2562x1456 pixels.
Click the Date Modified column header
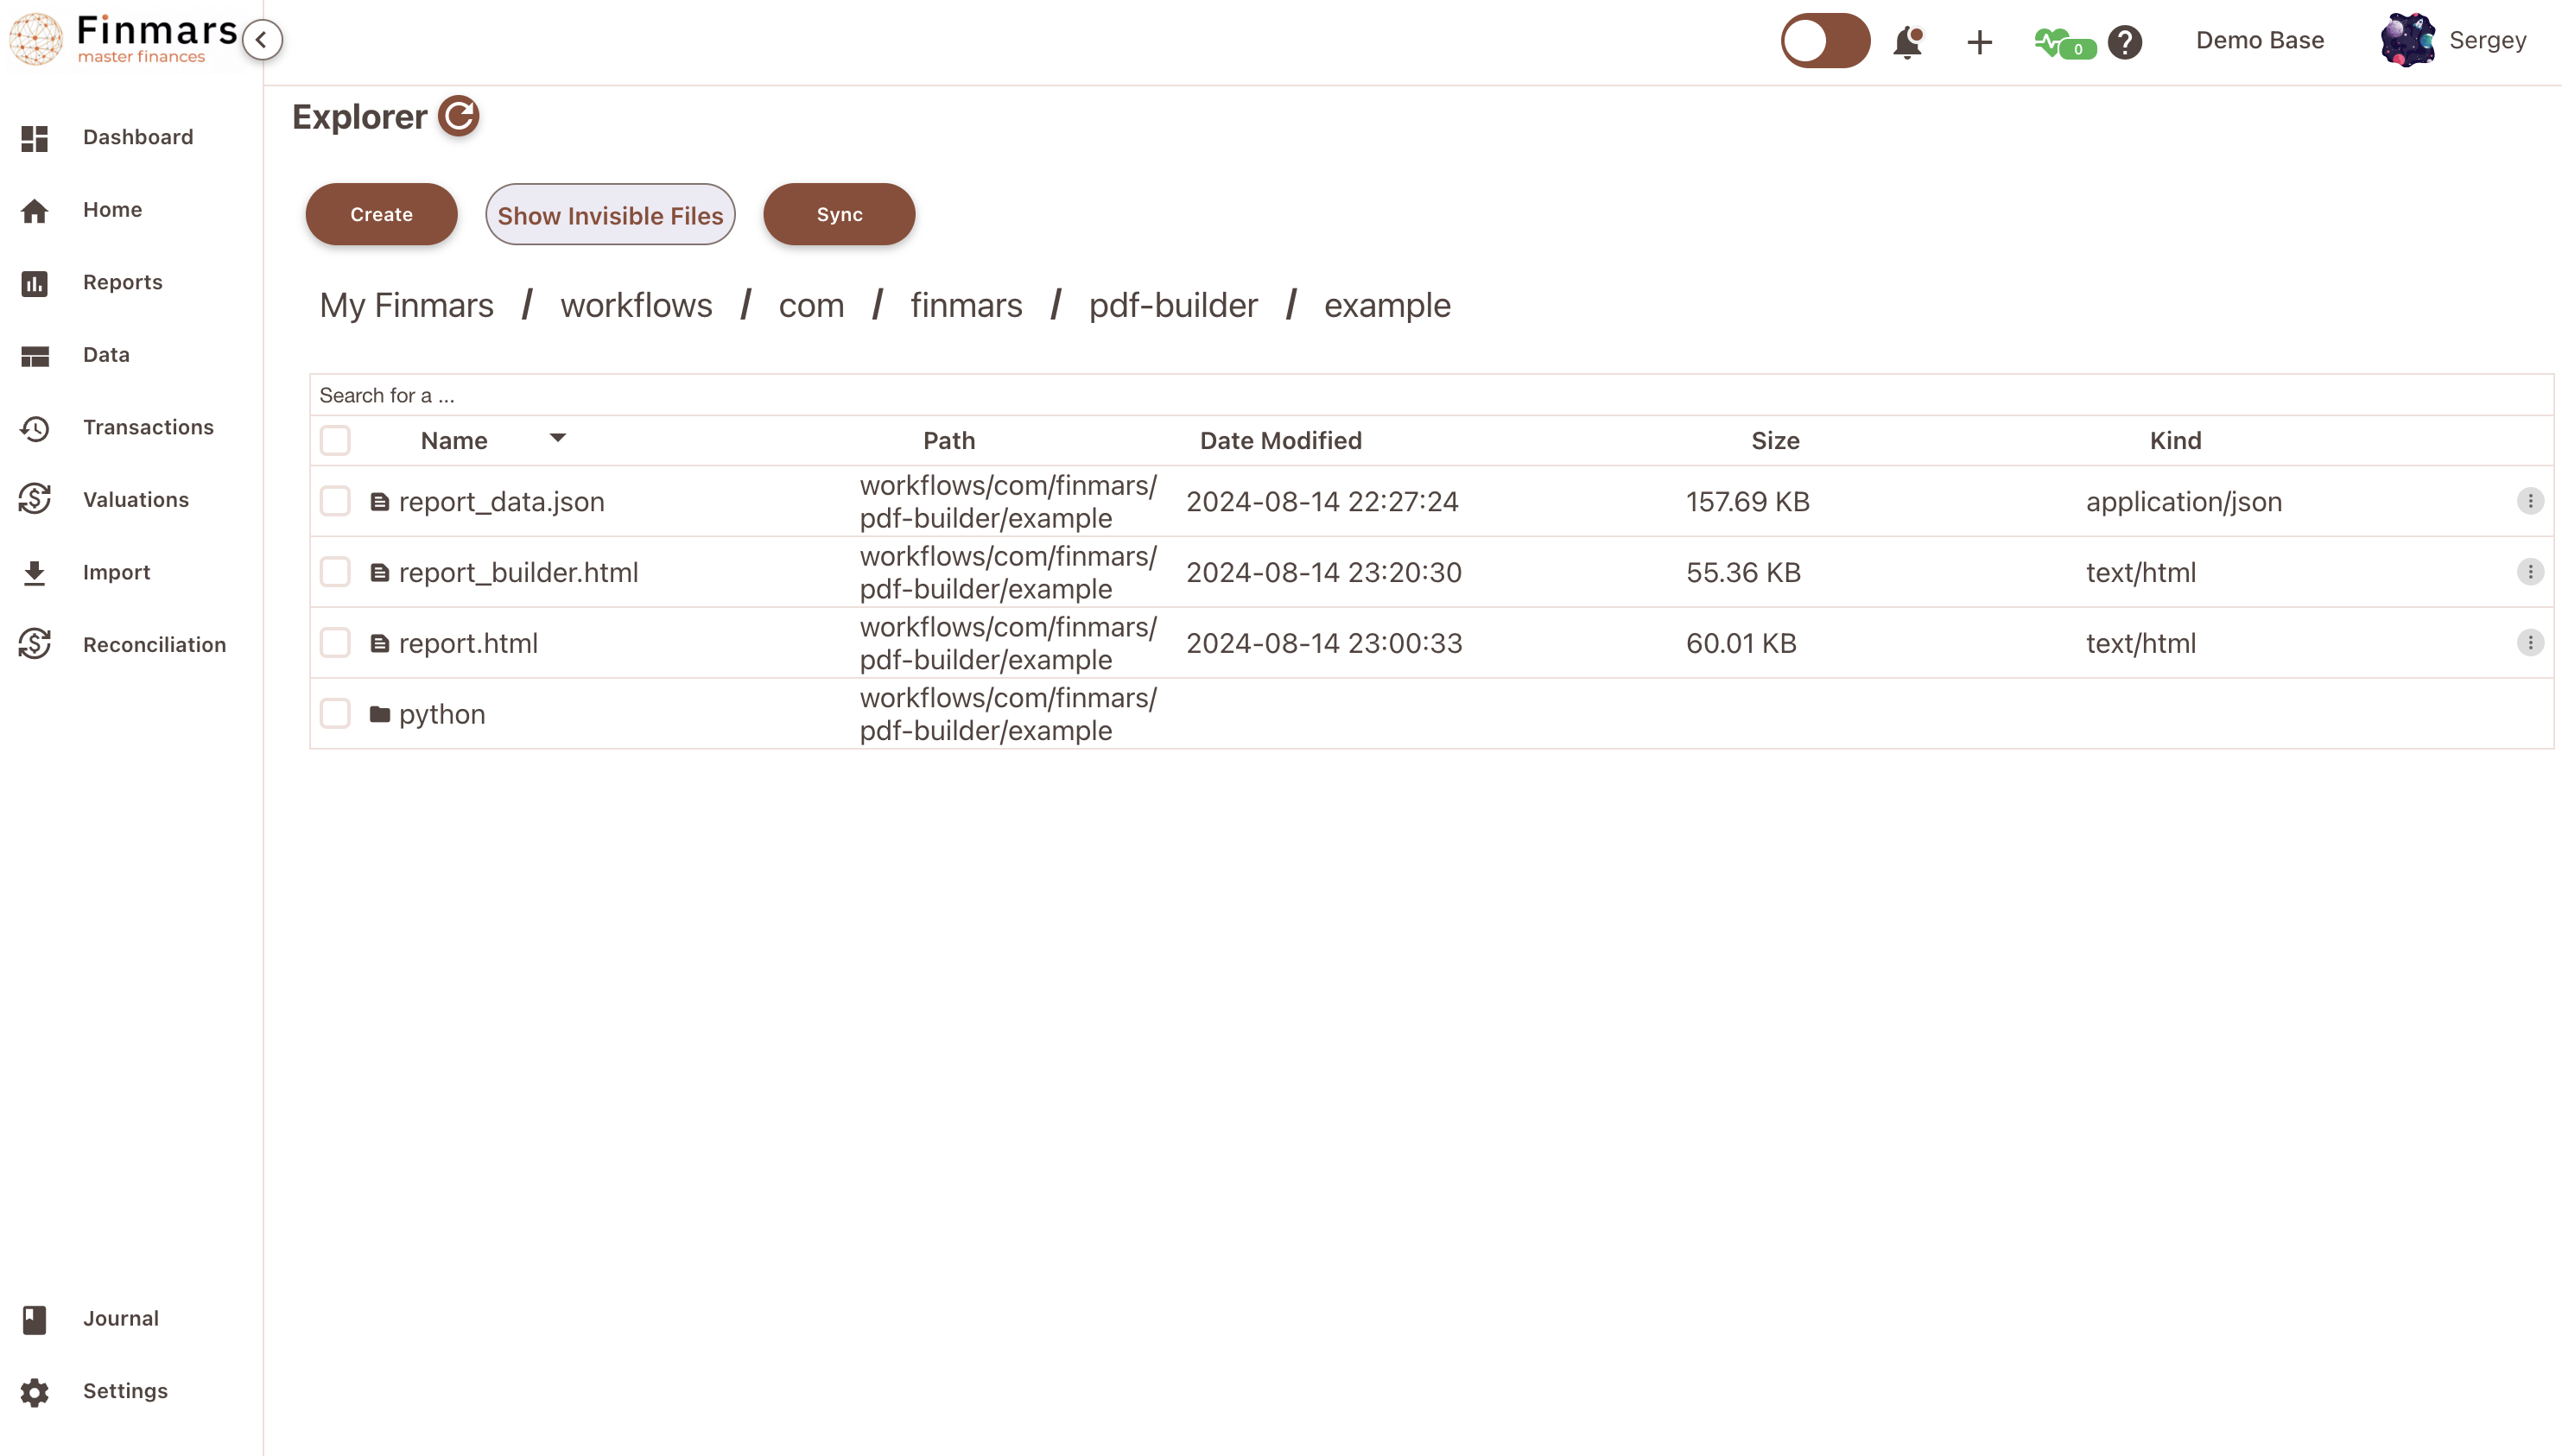click(x=1280, y=441)
